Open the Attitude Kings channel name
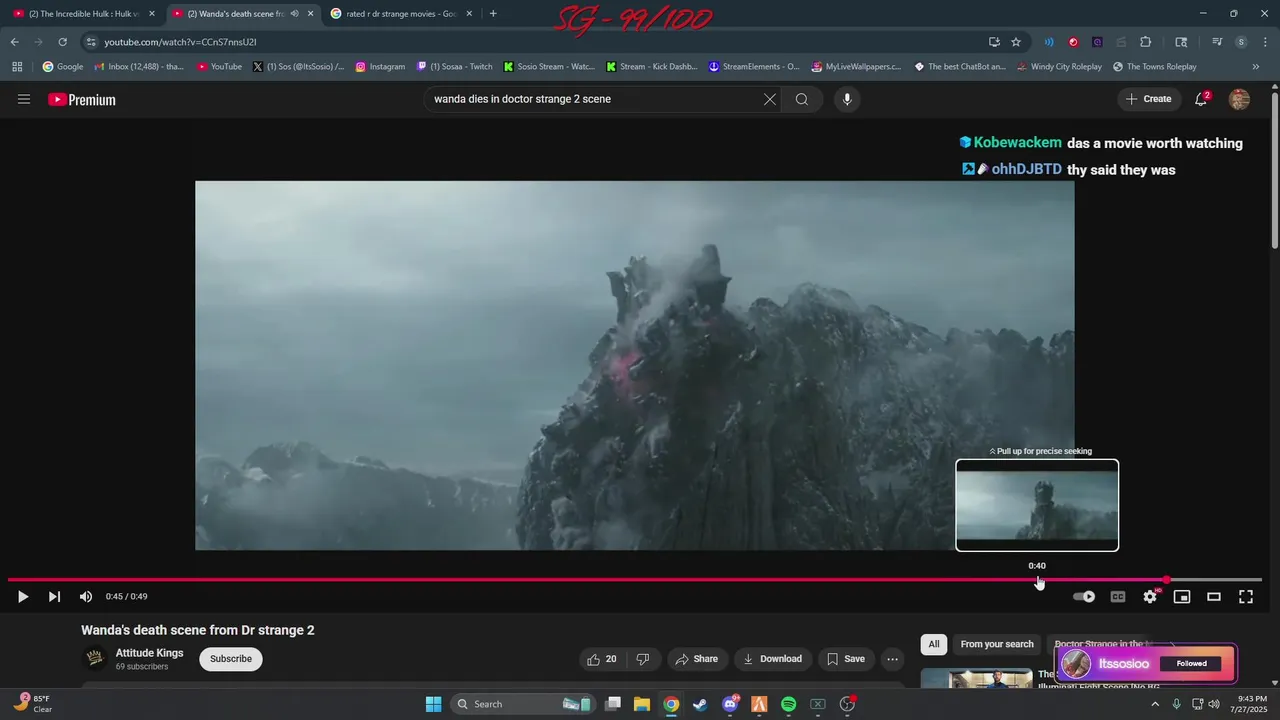 pos(149,653)
